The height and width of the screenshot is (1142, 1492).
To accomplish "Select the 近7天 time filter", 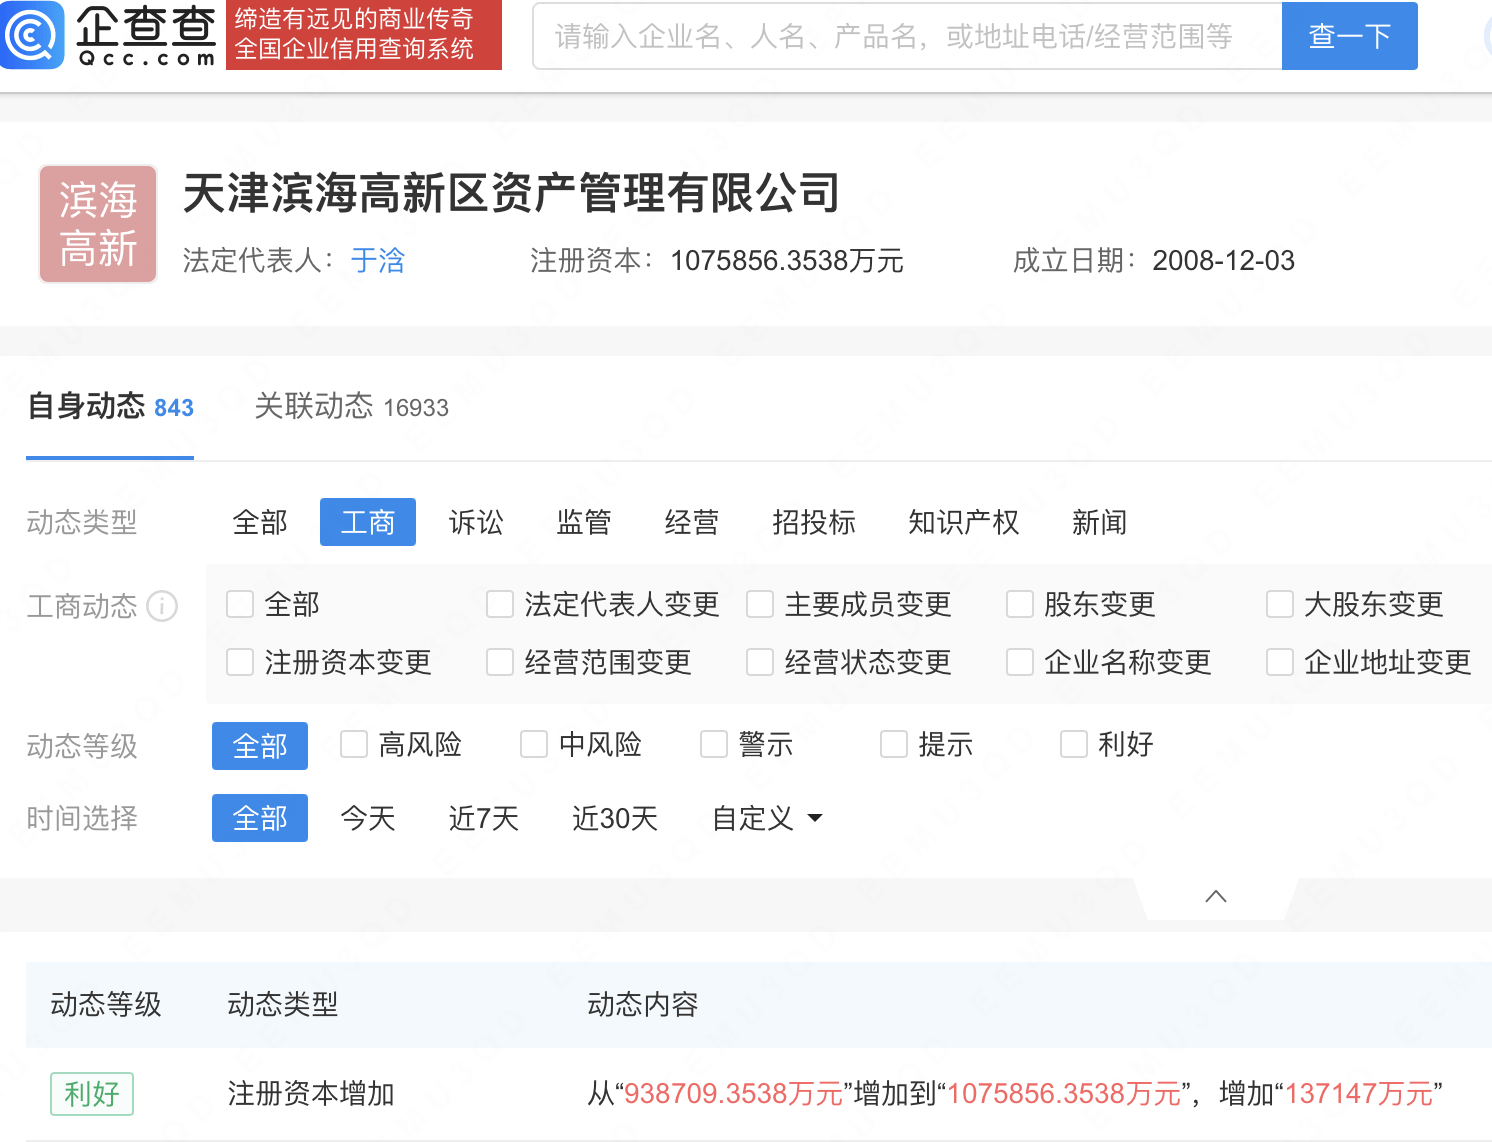I will [483, 818].
